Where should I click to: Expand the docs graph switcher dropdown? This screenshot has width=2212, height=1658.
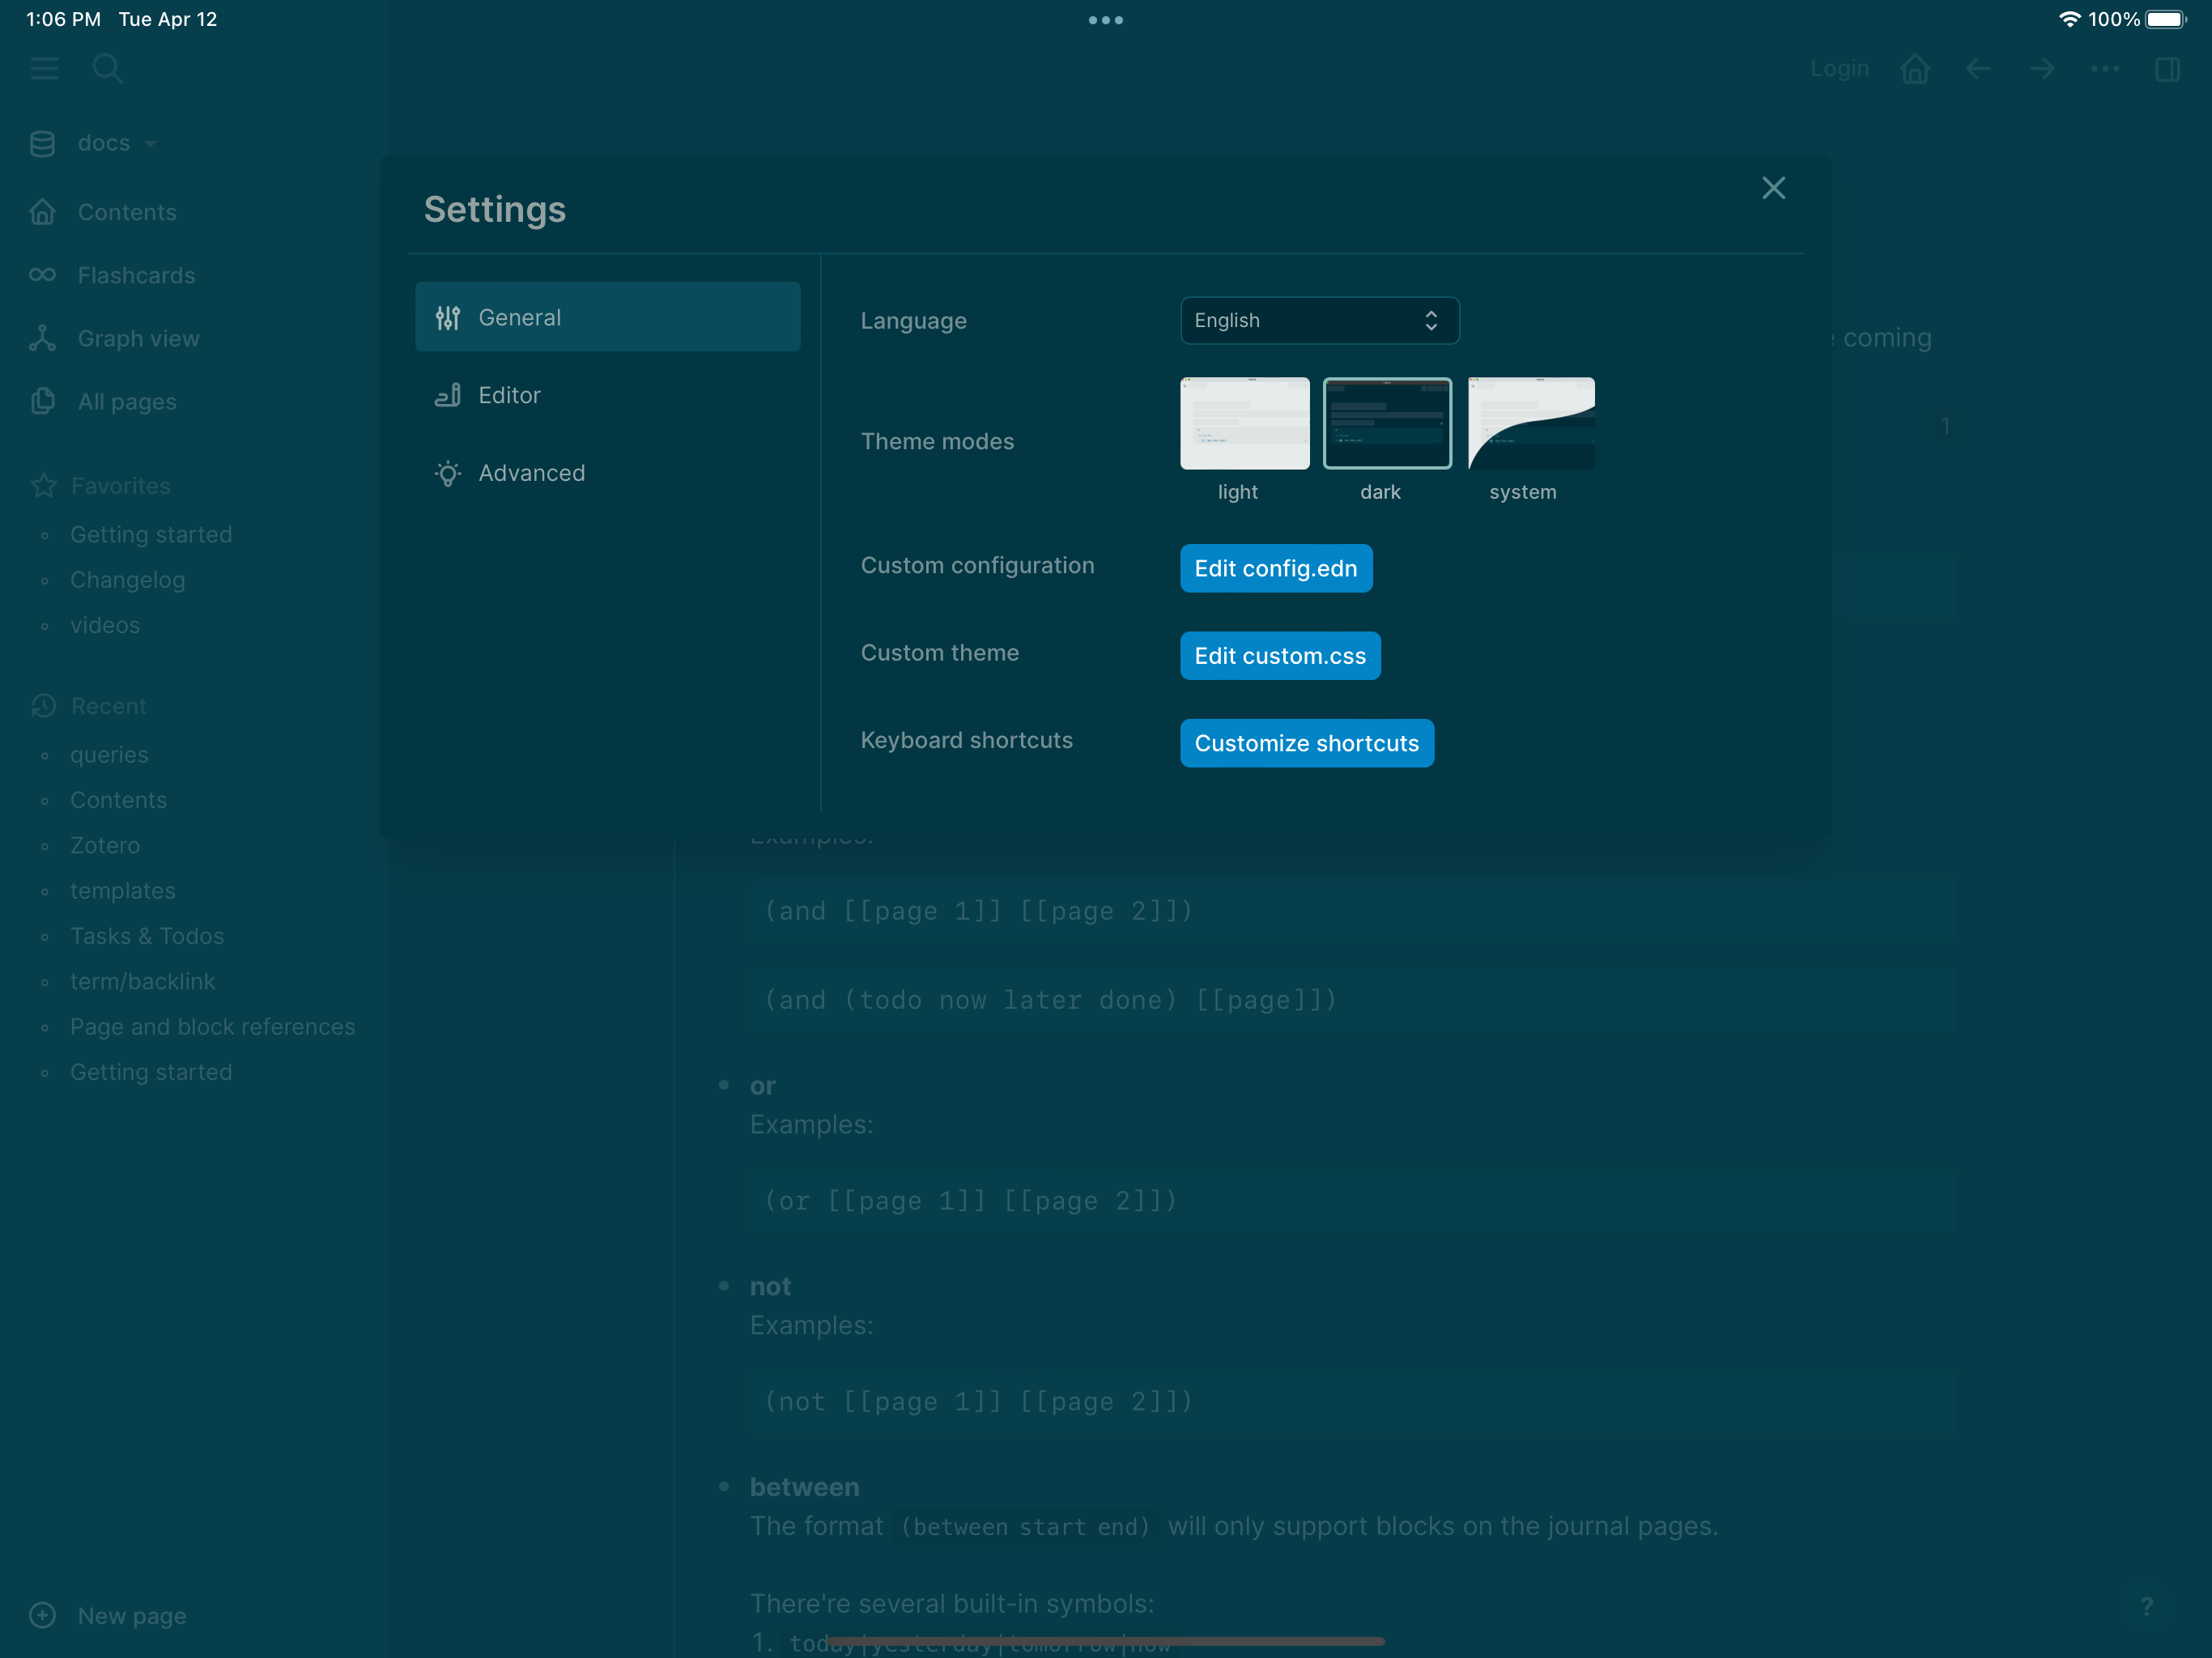pos(104,143)
